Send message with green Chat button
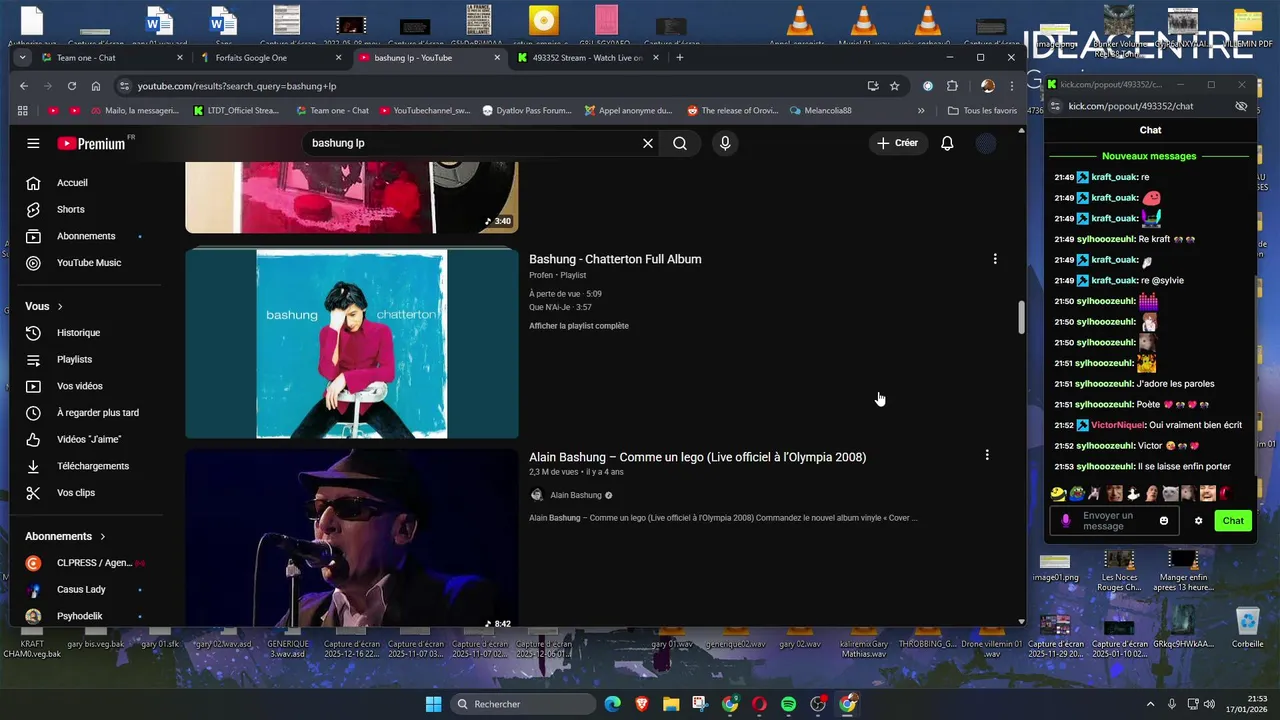The width and height of the screenshot is (1280, 720). 1233,521
